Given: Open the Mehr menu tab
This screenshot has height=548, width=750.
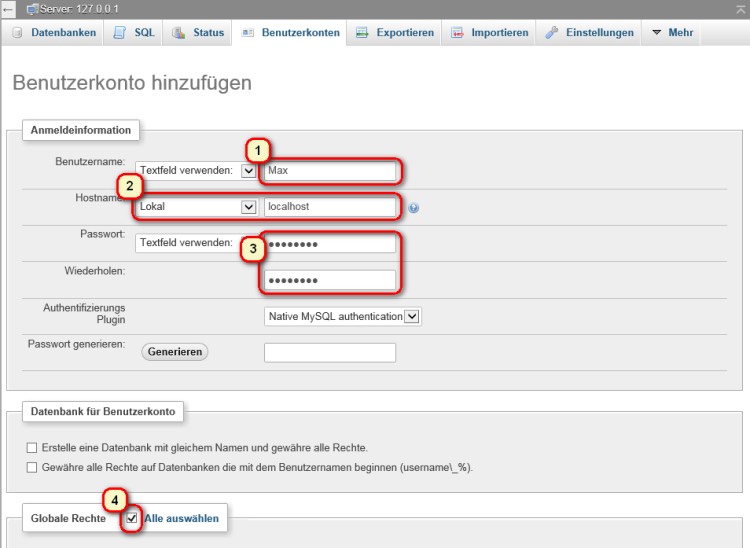Looking at the screenshot, I should click(x=672, y=33).
